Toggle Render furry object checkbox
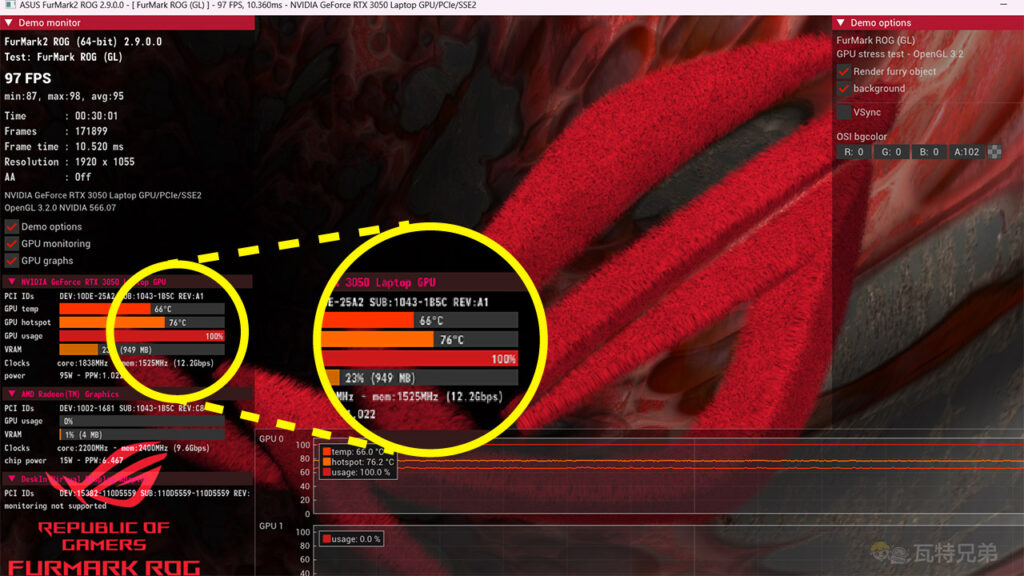 point(844,71)
